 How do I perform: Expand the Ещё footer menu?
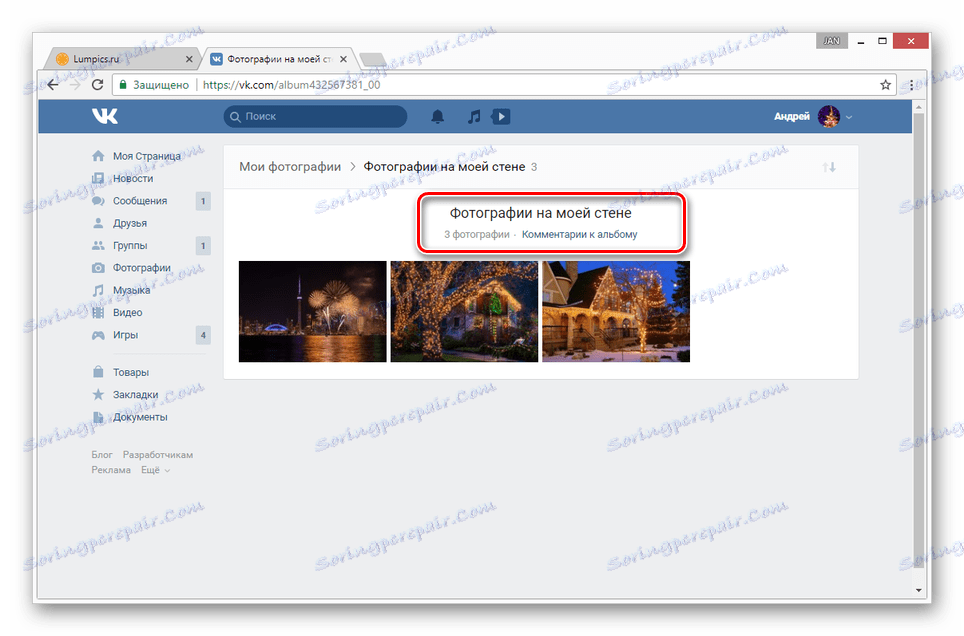[152, 470]
